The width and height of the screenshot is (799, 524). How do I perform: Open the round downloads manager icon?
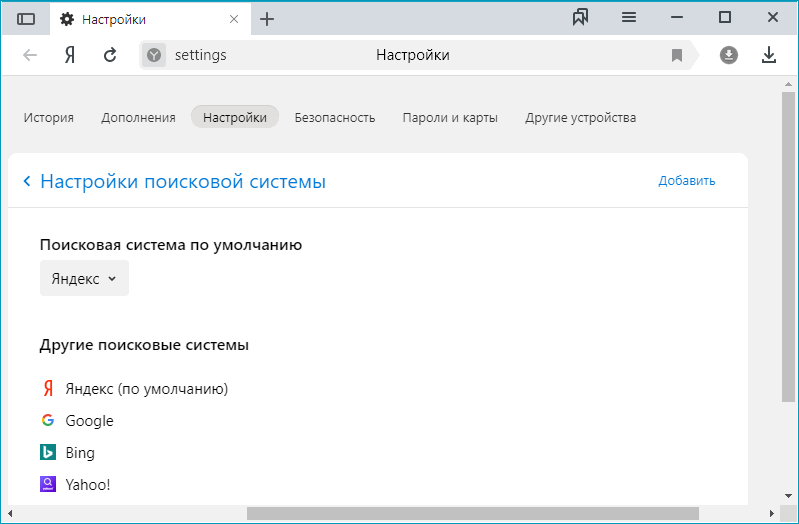point(729,55)
